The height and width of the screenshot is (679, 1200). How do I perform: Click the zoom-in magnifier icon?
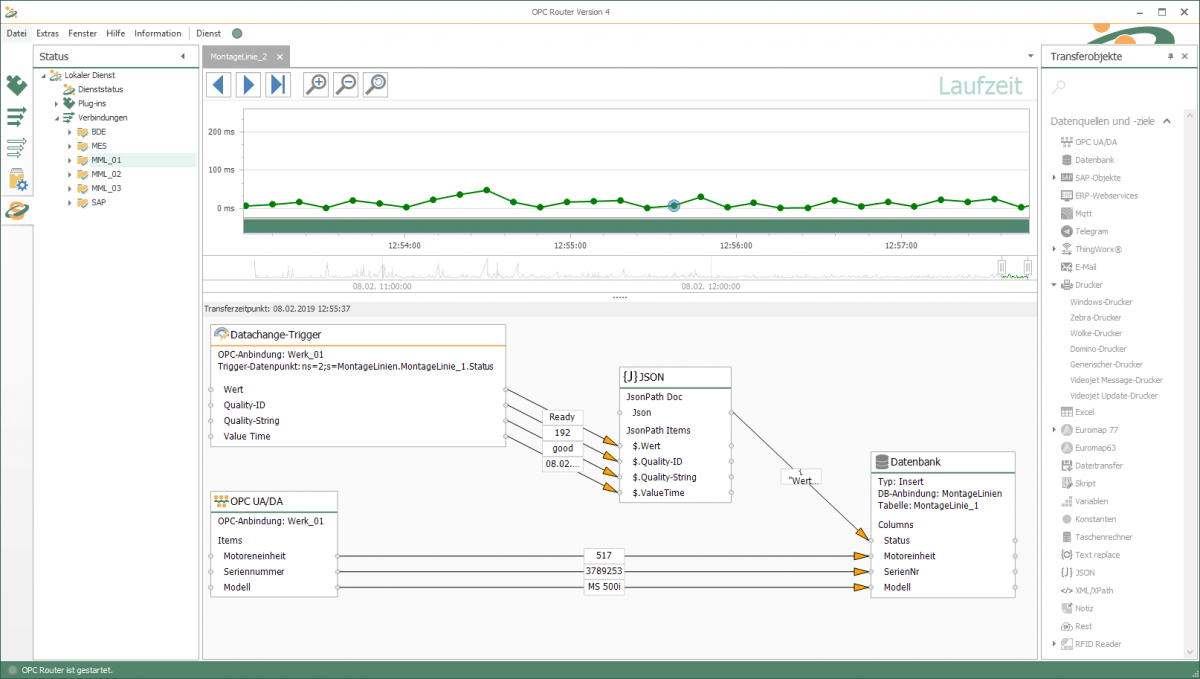point(317,85)
